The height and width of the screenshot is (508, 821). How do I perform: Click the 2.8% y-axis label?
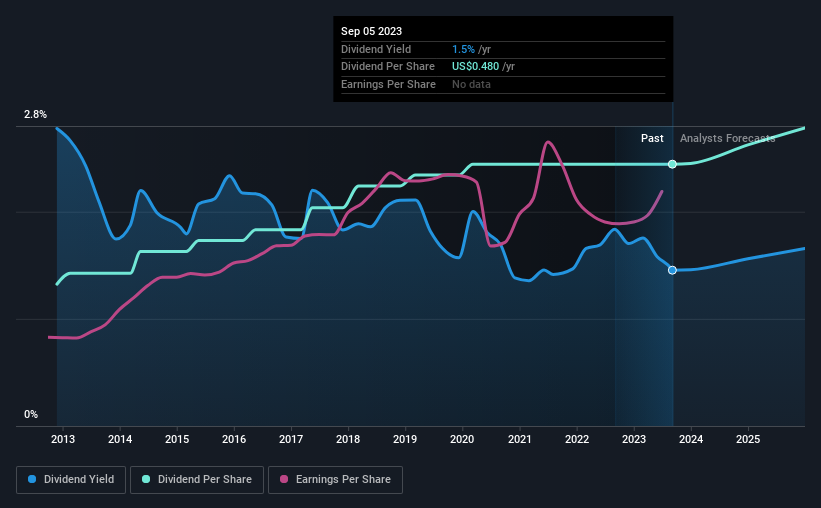pyautogui.click(x=35, y=114)
